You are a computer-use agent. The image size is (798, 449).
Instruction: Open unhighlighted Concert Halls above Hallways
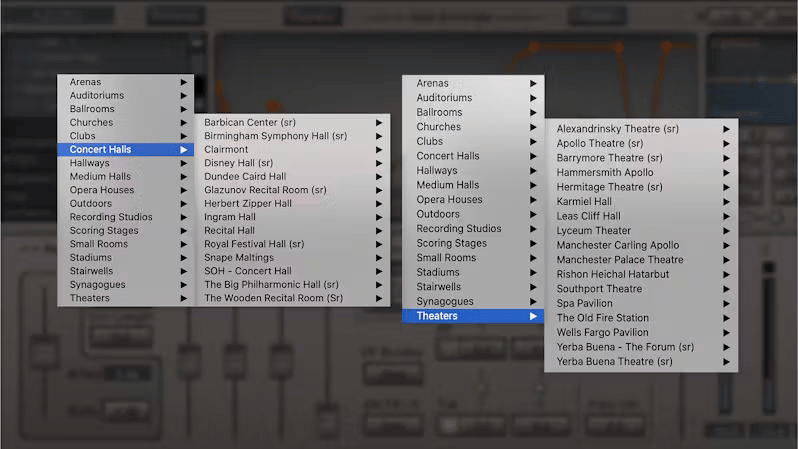[x=473, y=156]
